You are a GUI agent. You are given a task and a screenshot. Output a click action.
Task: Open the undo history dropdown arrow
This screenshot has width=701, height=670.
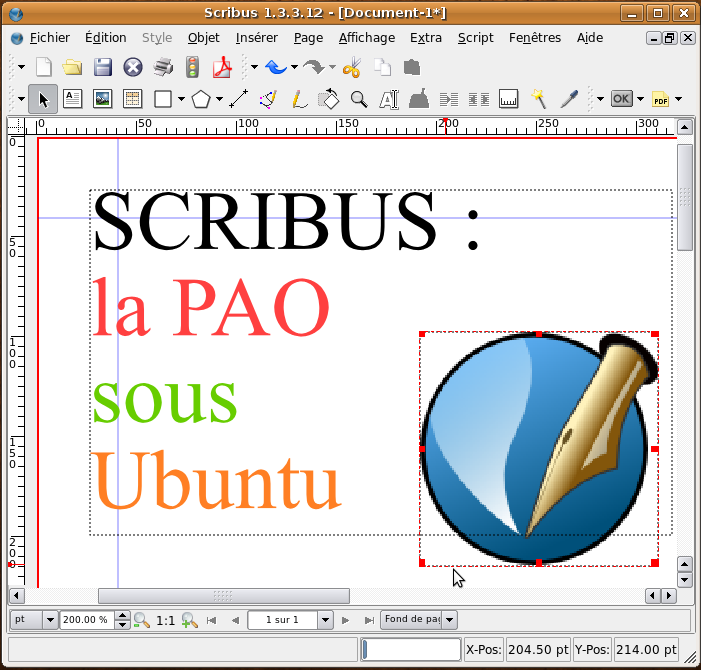tap(294, 67)
